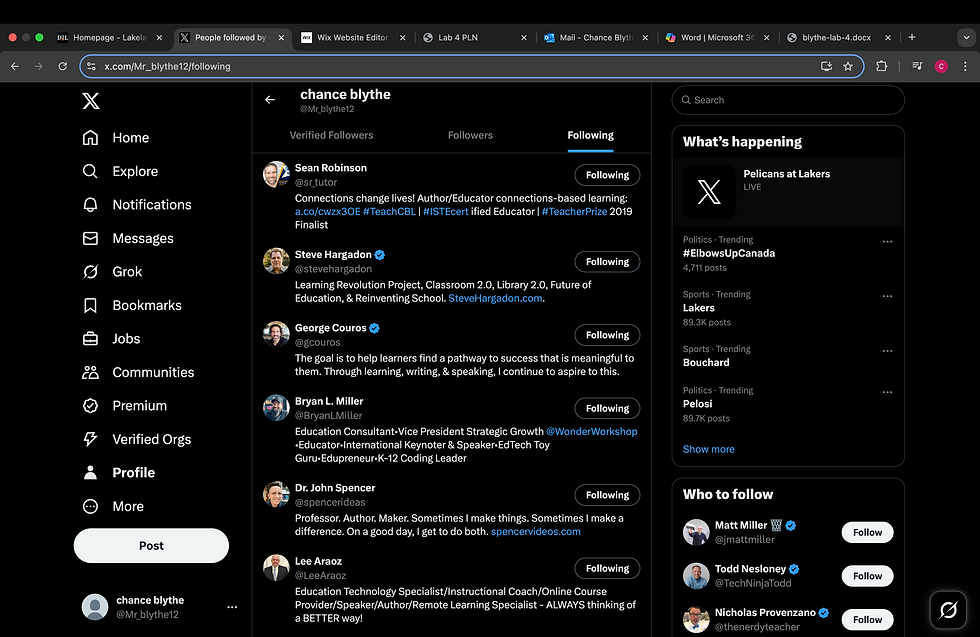
Task: Follow Matt Miller from Who to follow
Action: [867, 532]
